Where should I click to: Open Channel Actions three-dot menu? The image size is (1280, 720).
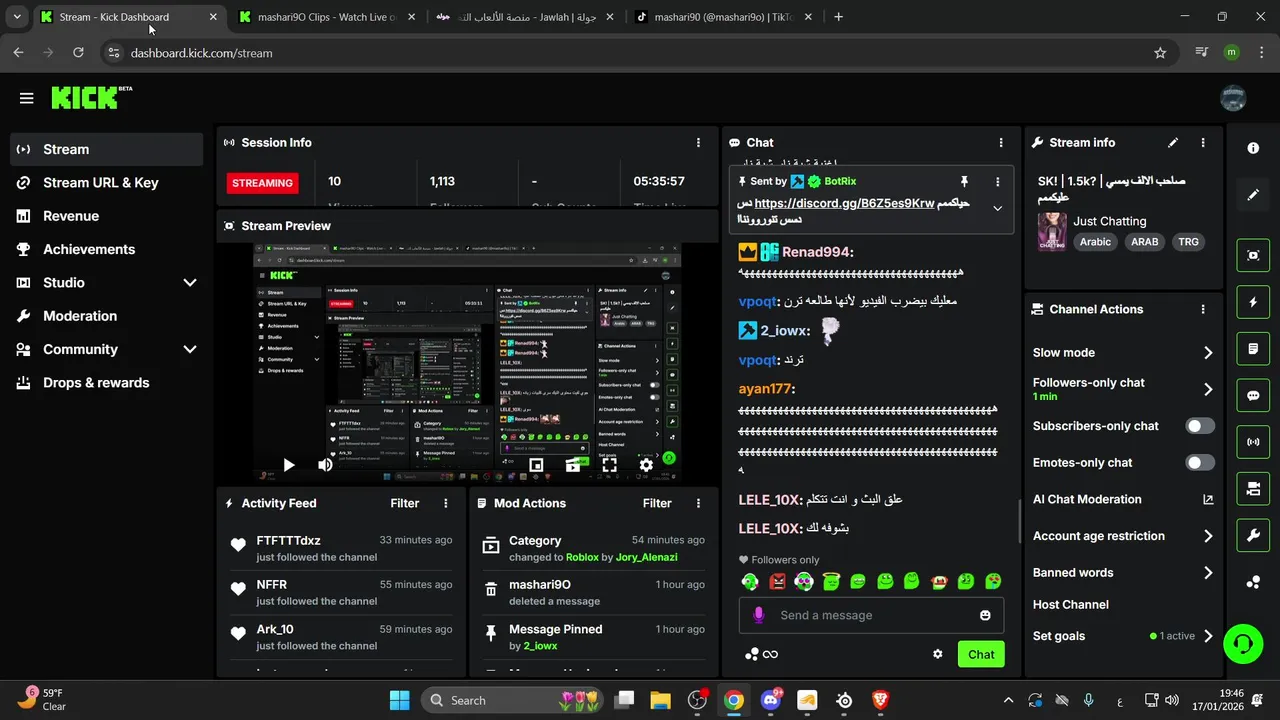click(1203, 310)
